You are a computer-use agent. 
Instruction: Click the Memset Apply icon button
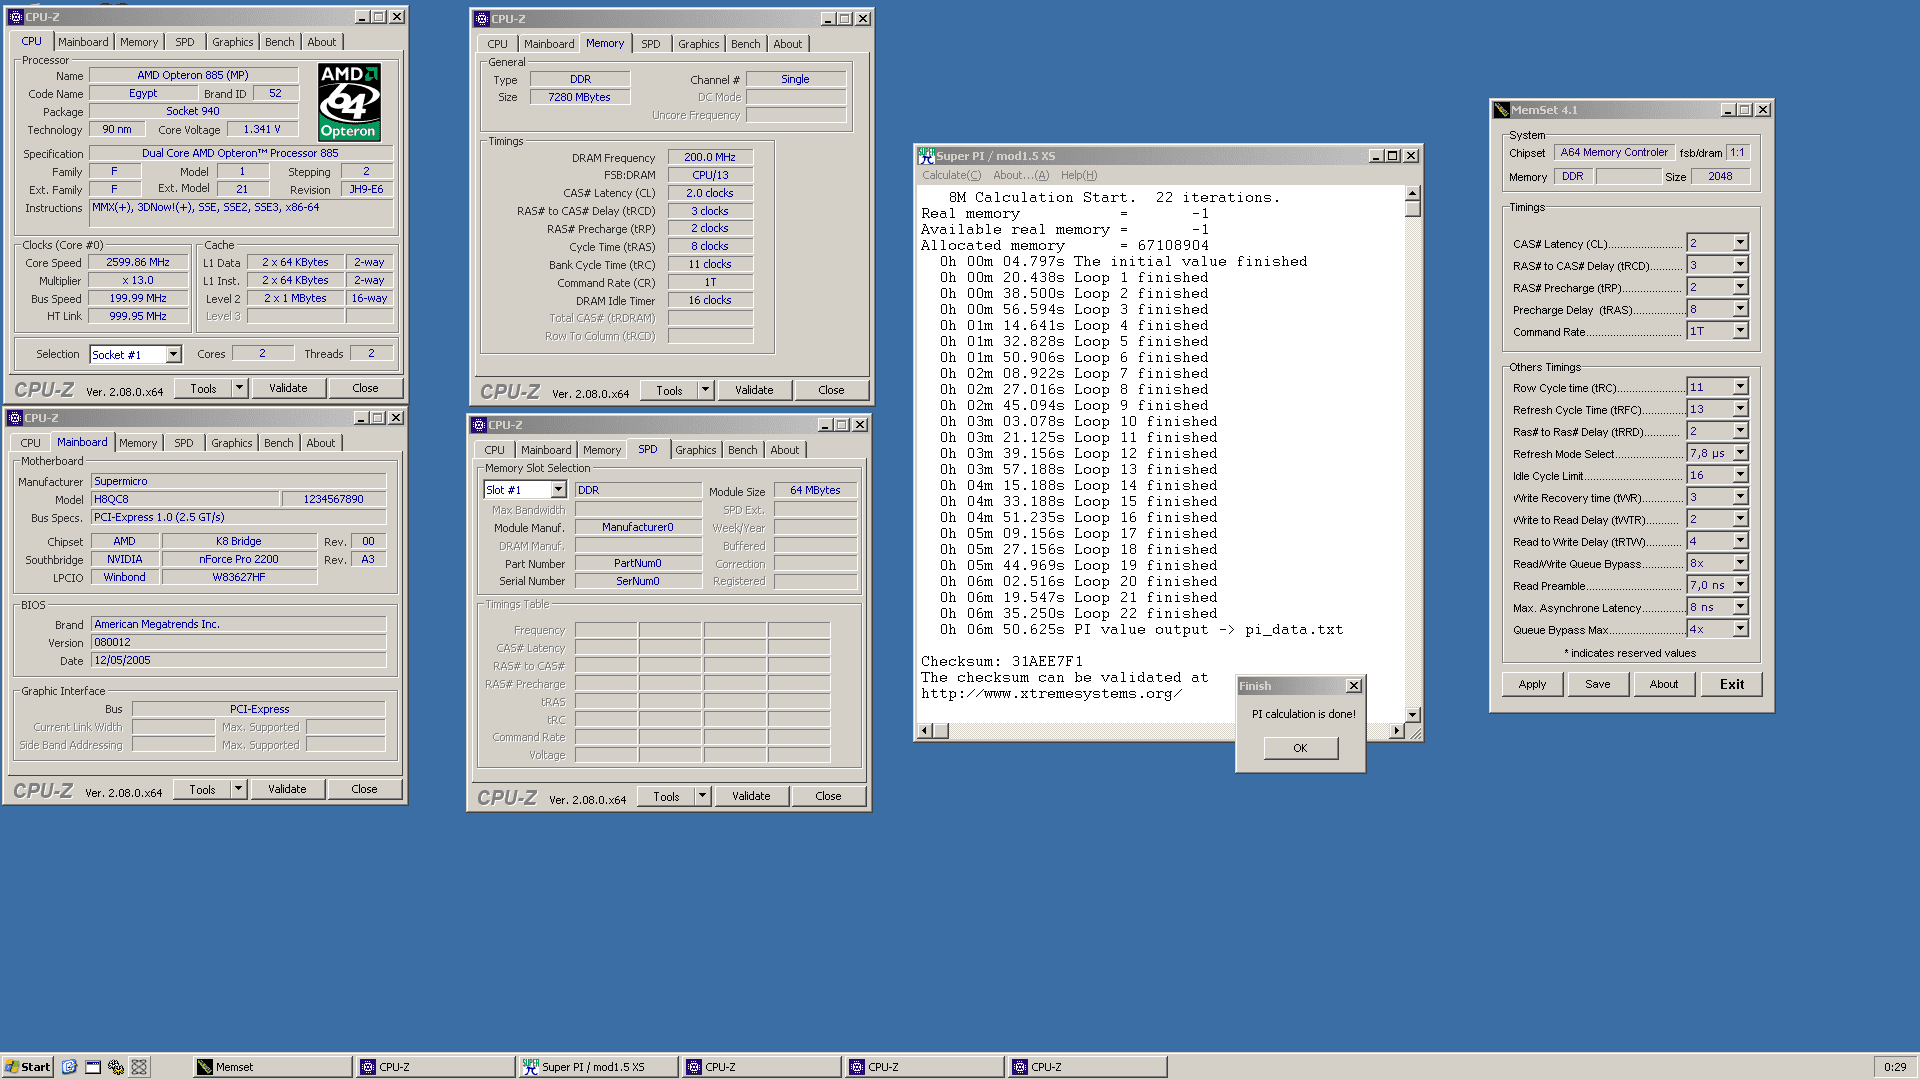pos(1532,684)
